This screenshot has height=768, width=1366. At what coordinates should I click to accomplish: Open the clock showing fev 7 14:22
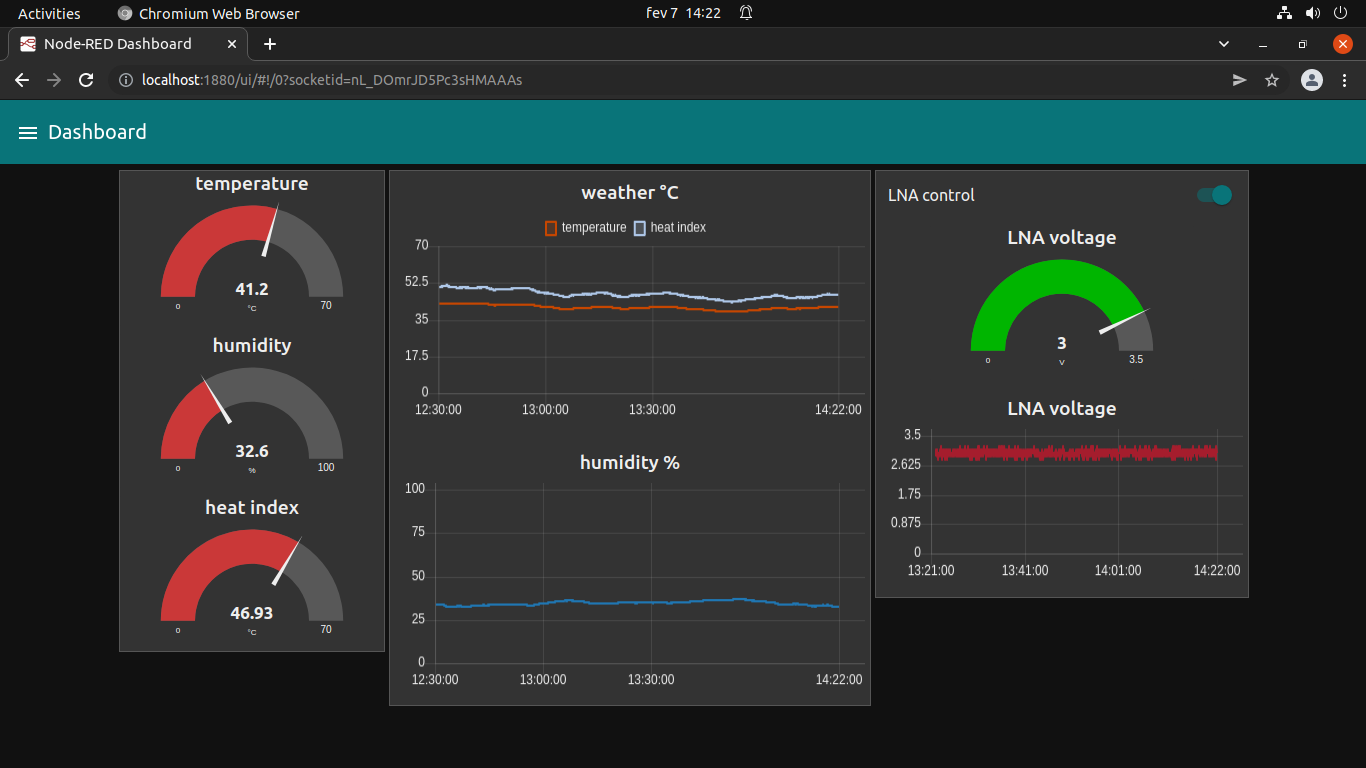pos(684,13)
